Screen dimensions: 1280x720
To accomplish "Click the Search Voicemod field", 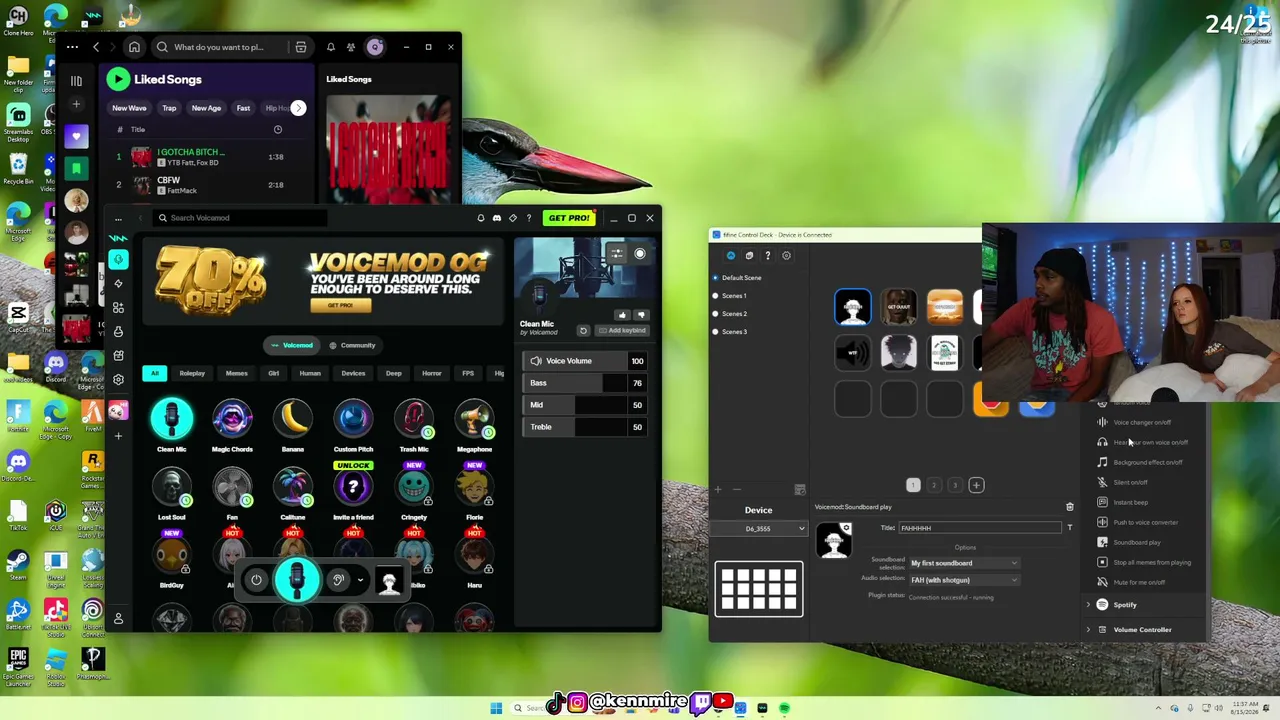I will (x=240, y=218).
